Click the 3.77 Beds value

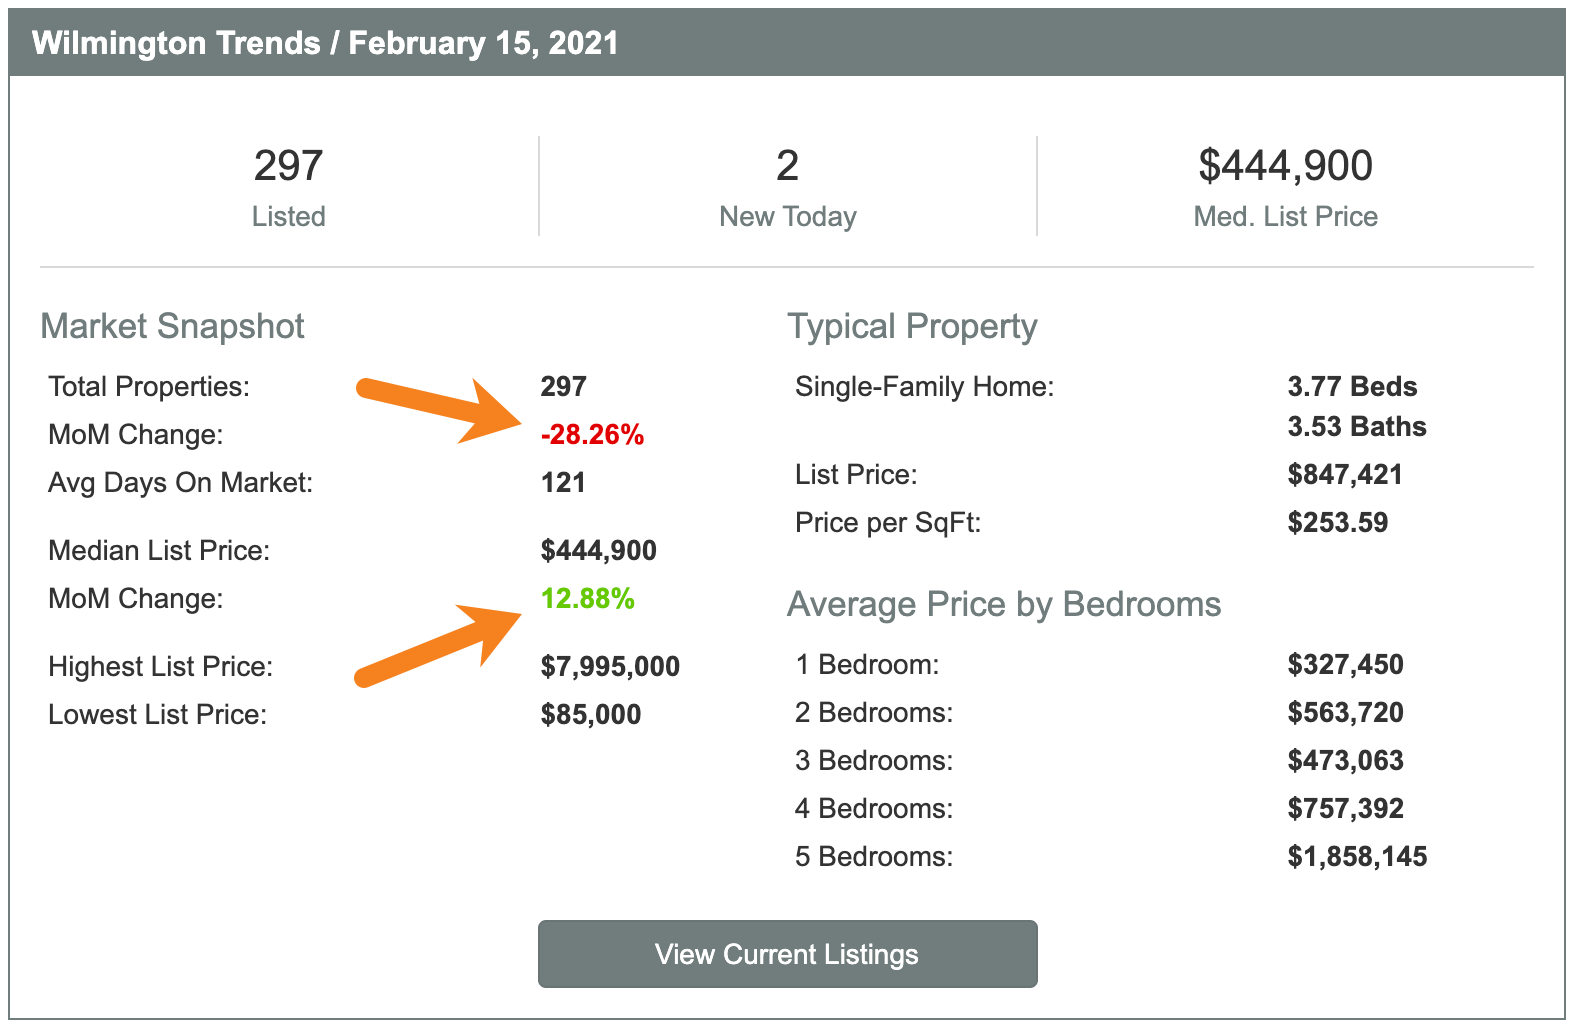1352,387
